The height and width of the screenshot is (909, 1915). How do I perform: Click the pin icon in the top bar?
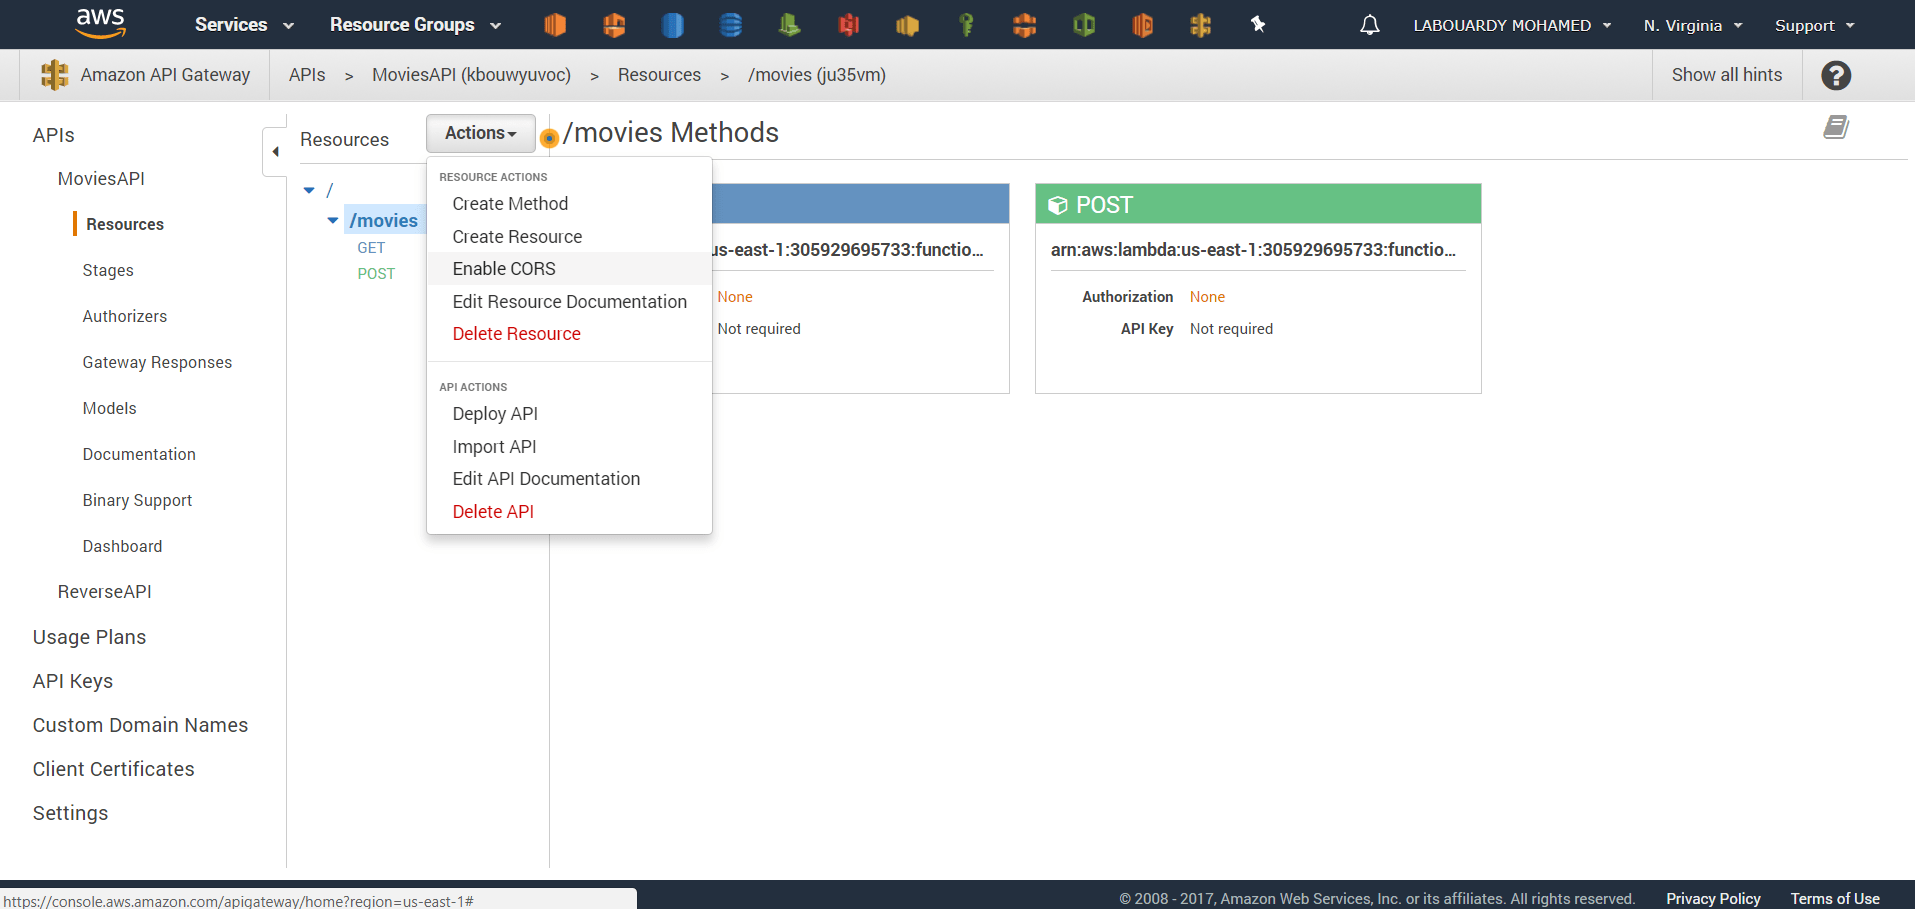point(1258,24)
